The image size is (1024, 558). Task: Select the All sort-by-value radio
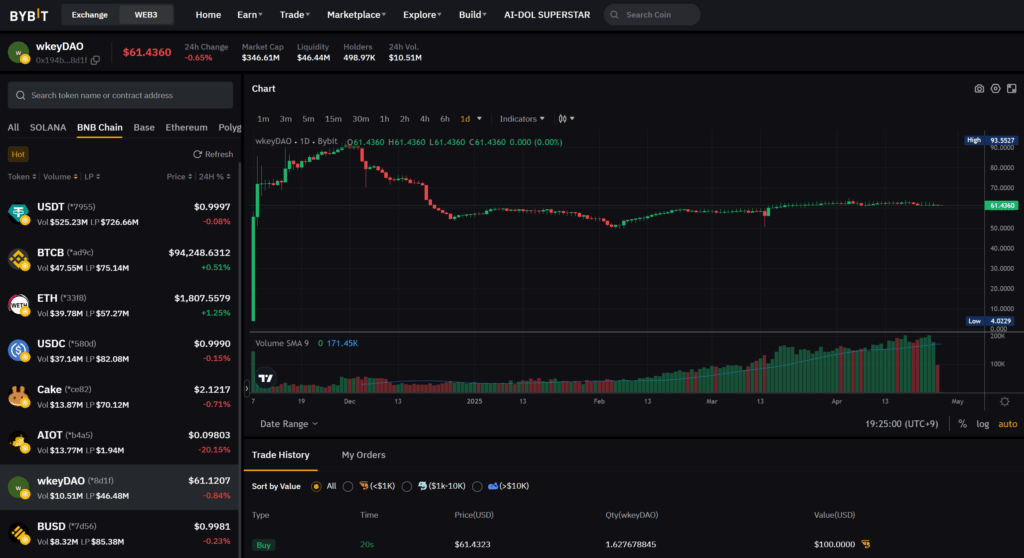point(316,486)
